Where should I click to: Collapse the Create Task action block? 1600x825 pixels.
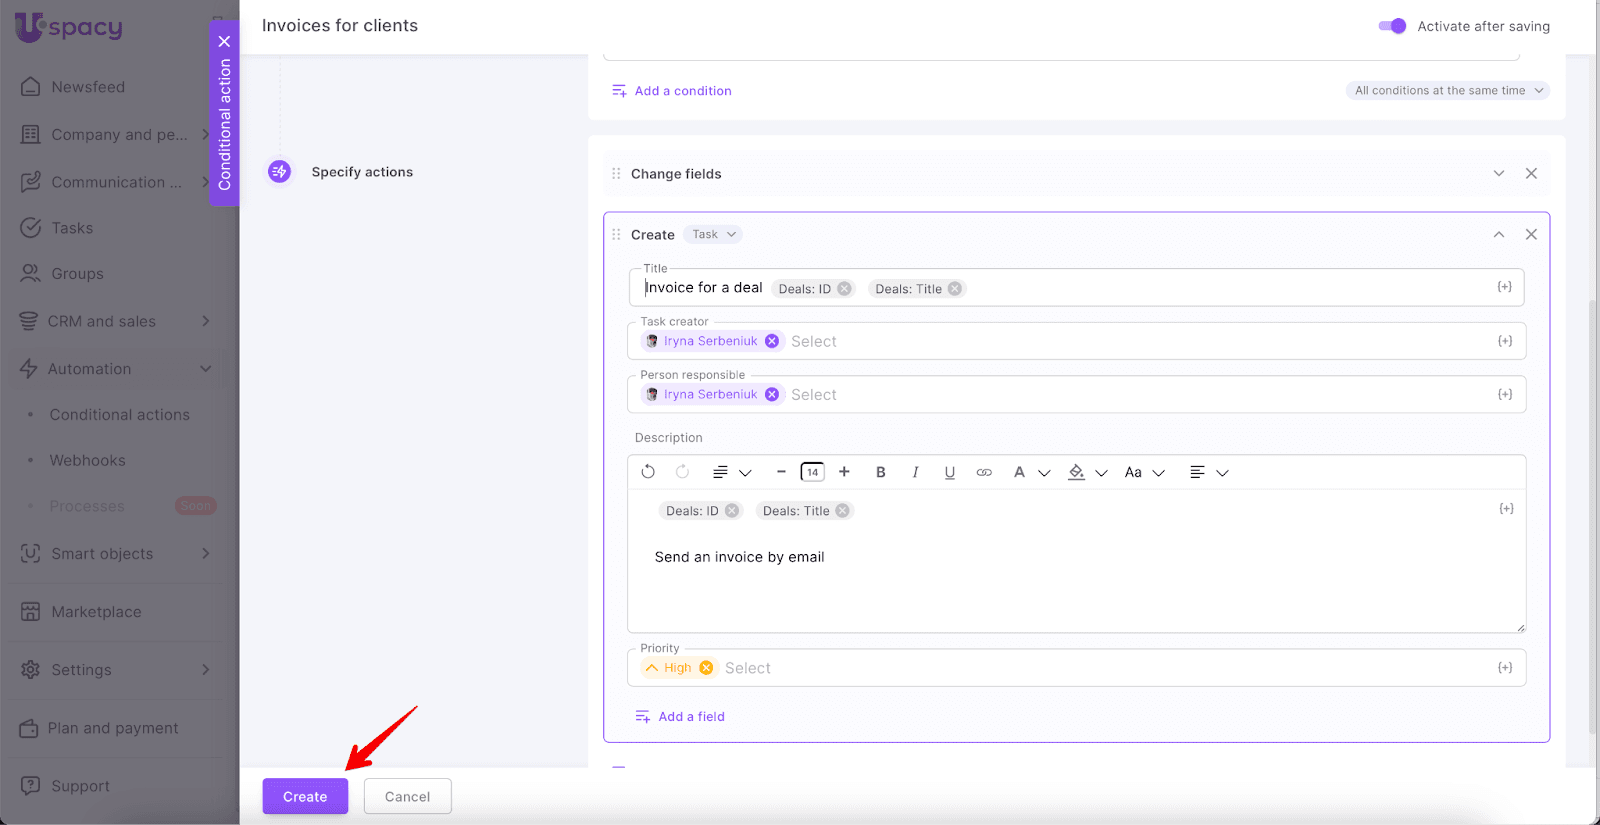coord(1498,234)
